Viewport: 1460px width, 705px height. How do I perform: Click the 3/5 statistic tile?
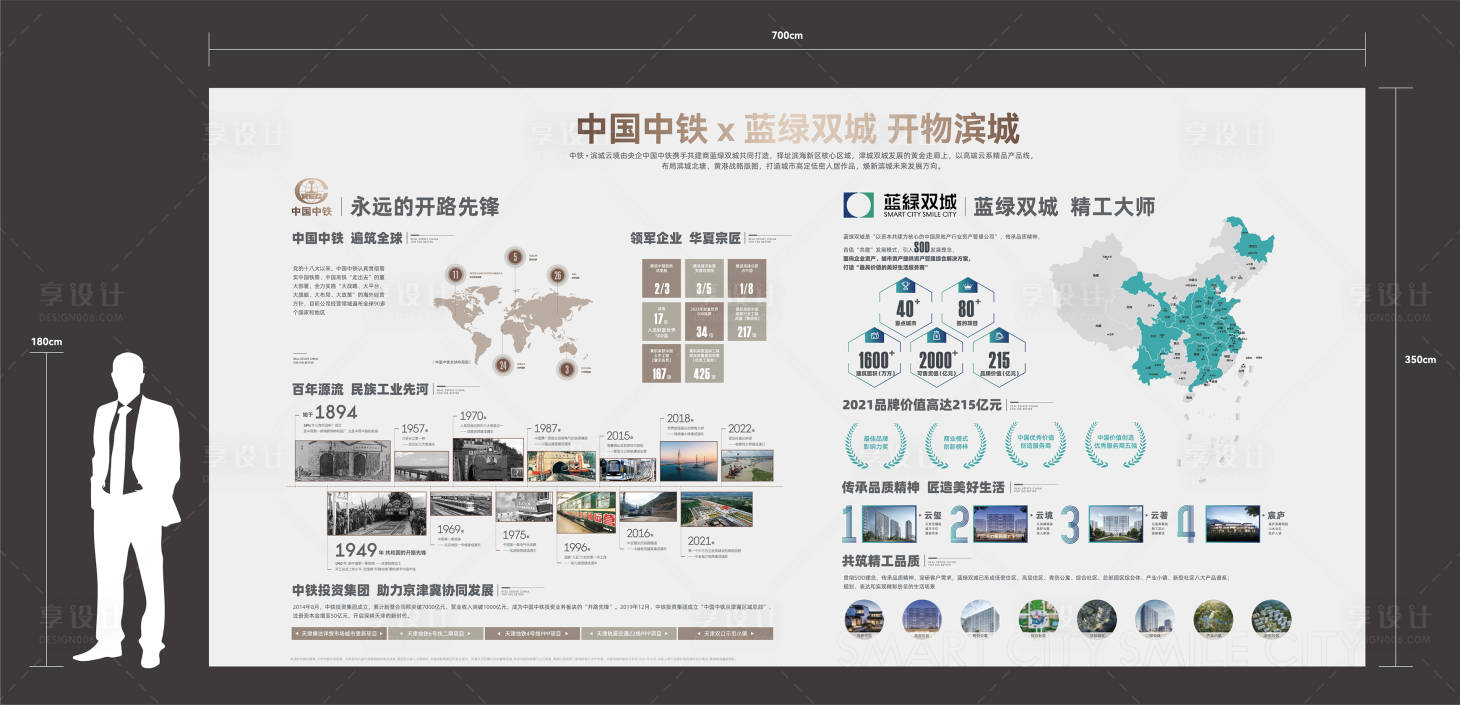[x=703, y=279]
